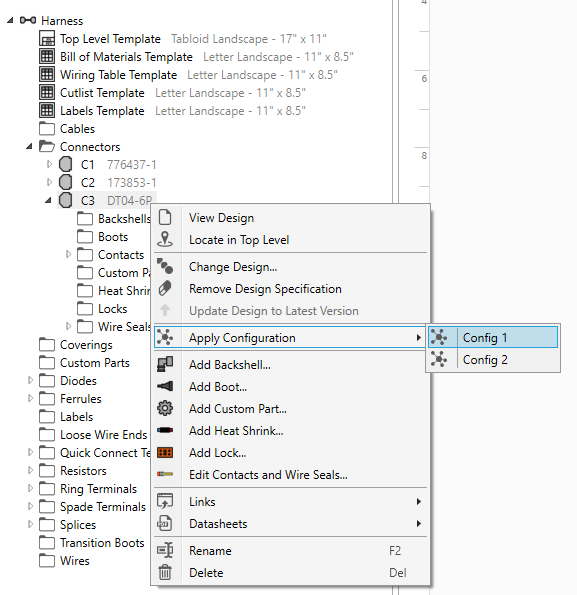Click the Links icon in the context menu

165,501
